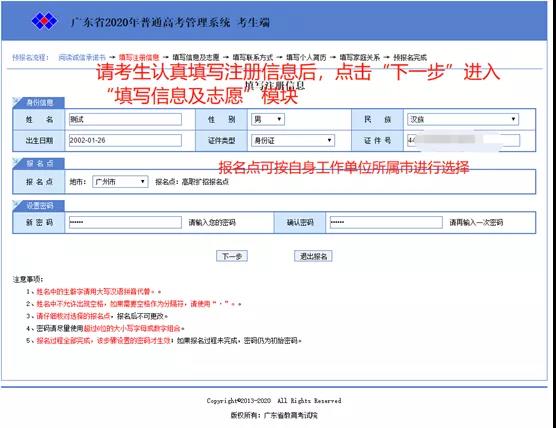Open the 性别 gender dropdown

268,119
